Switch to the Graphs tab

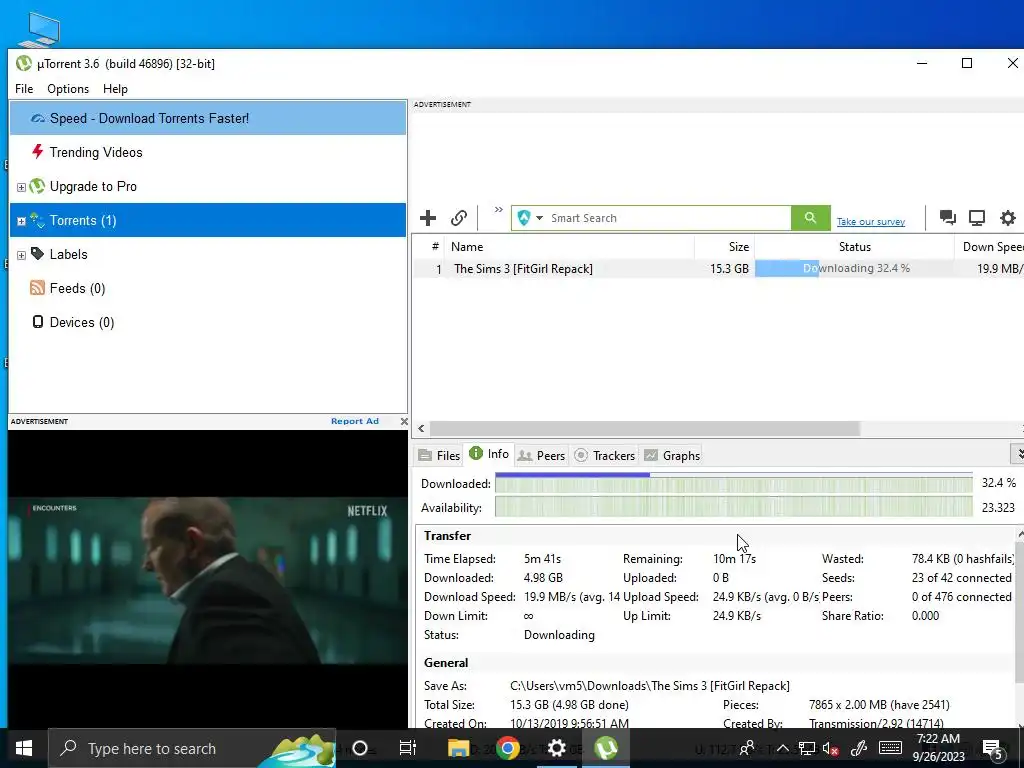(672, 455)
